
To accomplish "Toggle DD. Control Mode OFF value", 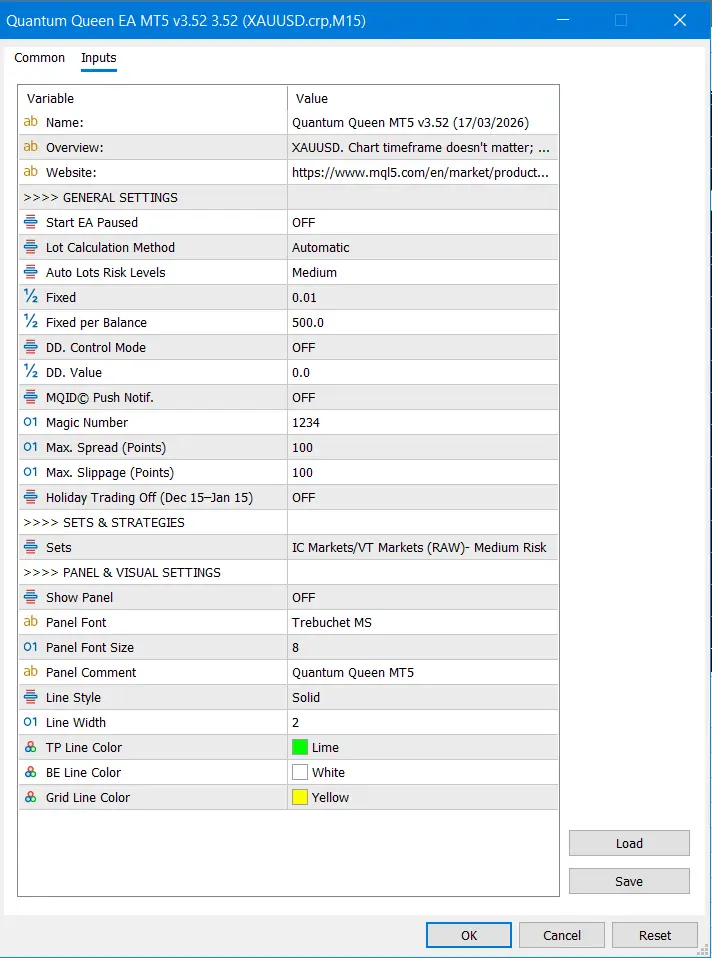I will [x=423, y=348].
